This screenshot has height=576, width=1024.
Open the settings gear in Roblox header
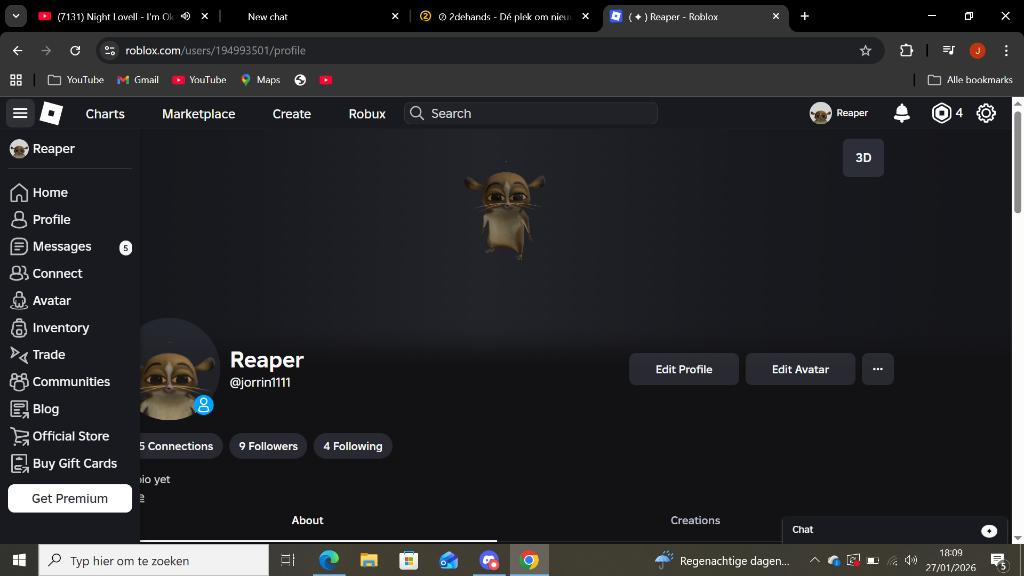click(x=986, y=114)
